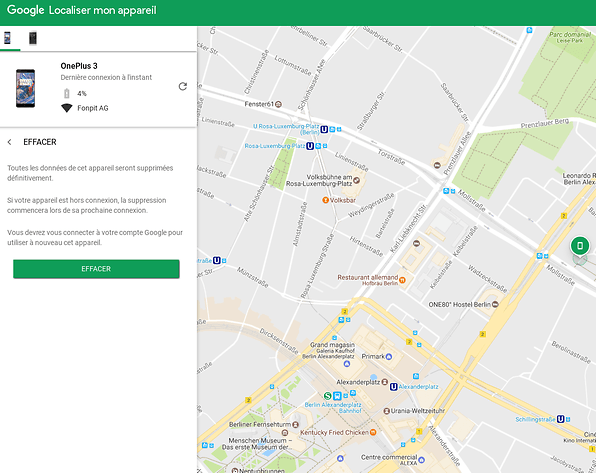This screenshot has height=473, width=596.
Task: Click the Berlin Alexanderplatz S-Bahn icon
Action: [x=328, y=396]
